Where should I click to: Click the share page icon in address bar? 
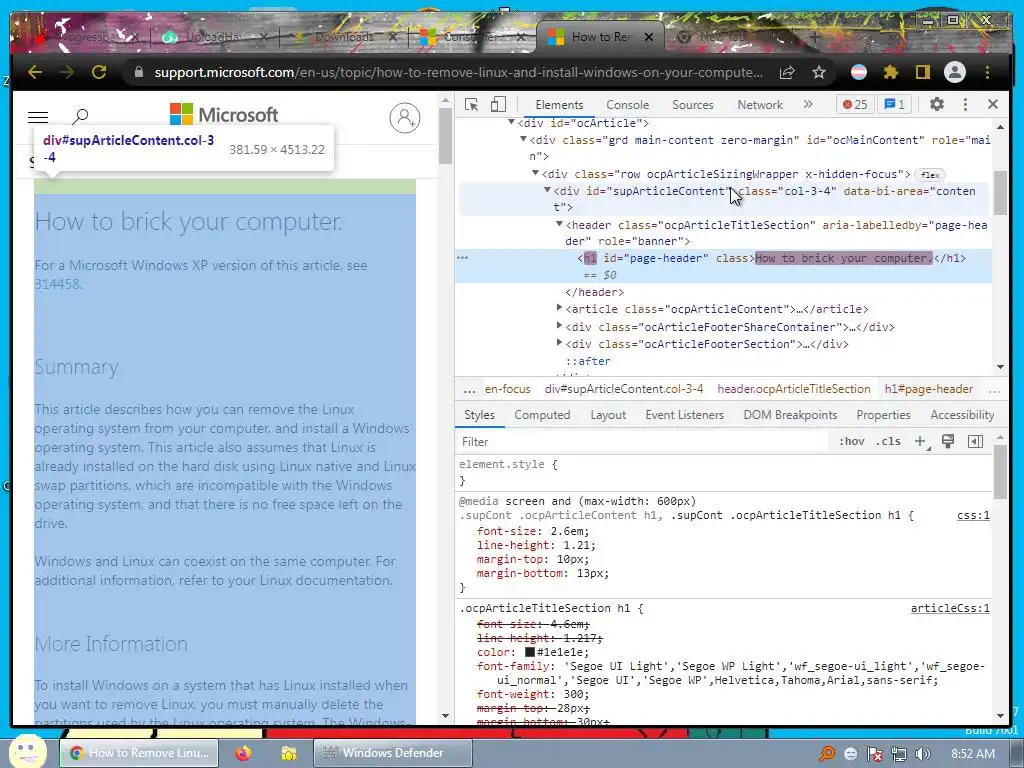787,72
